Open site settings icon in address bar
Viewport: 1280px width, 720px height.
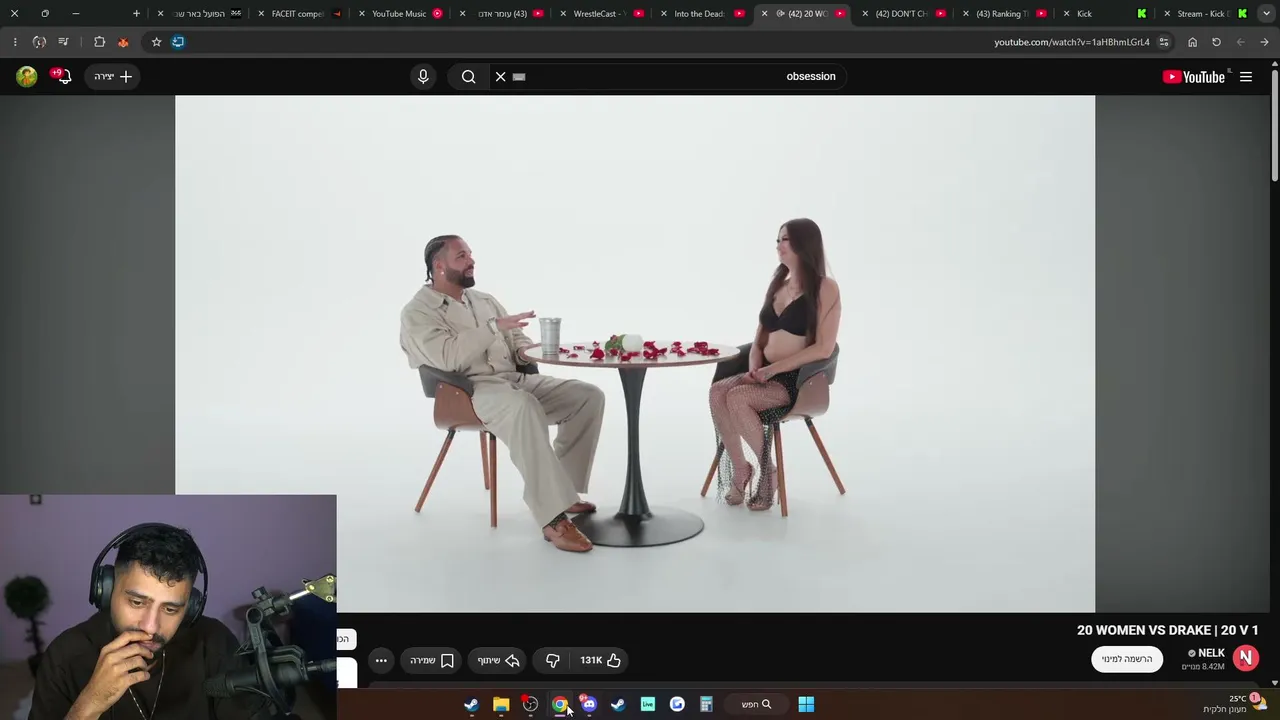pos(1164,42)
